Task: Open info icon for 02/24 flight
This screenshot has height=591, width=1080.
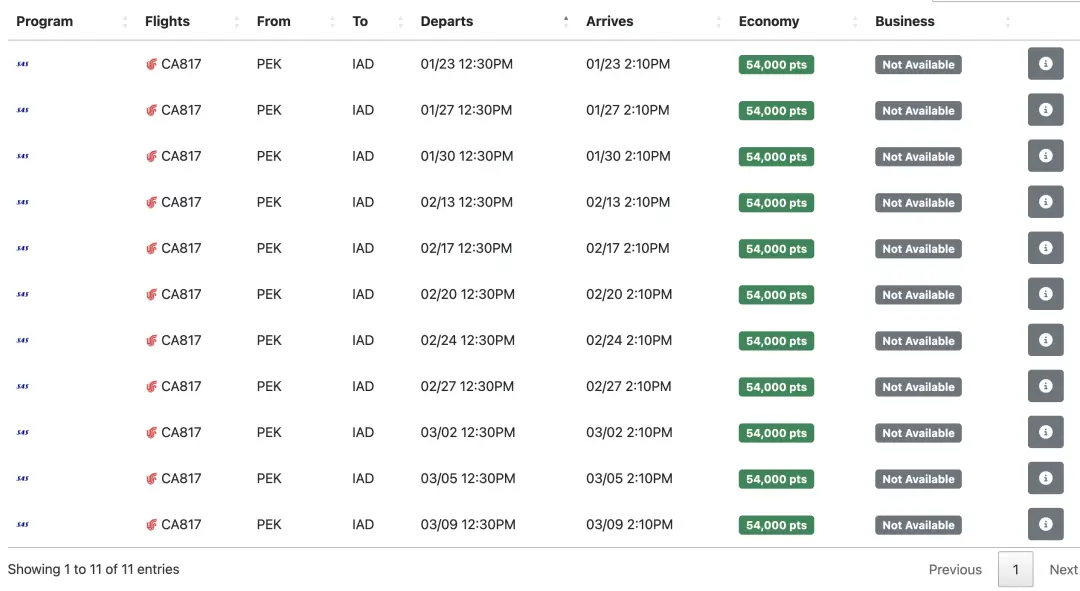Action: 1046,340
